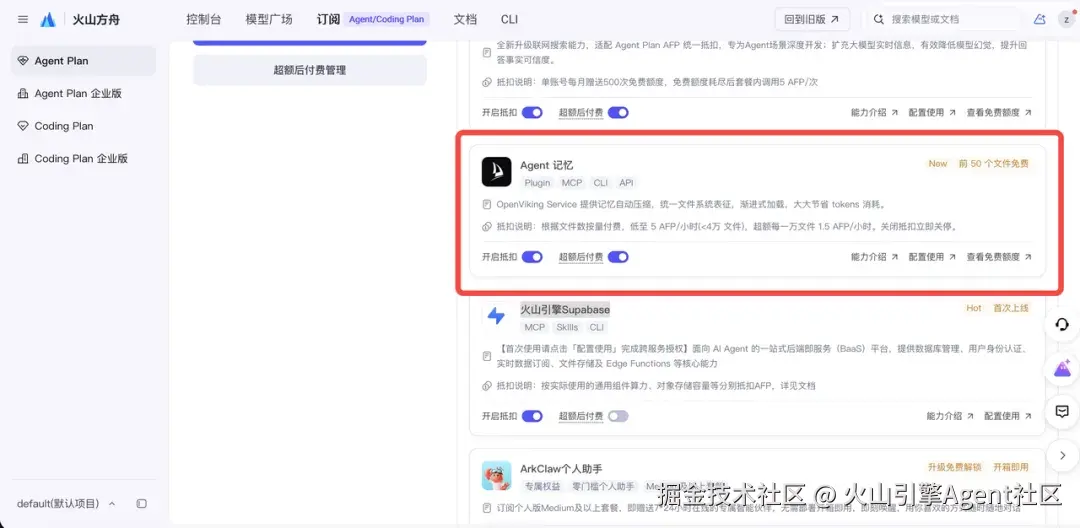Click the API tag under Agent 记忆
The image size is (1080, 528).
pyautogui.click(x=626, y=183)
